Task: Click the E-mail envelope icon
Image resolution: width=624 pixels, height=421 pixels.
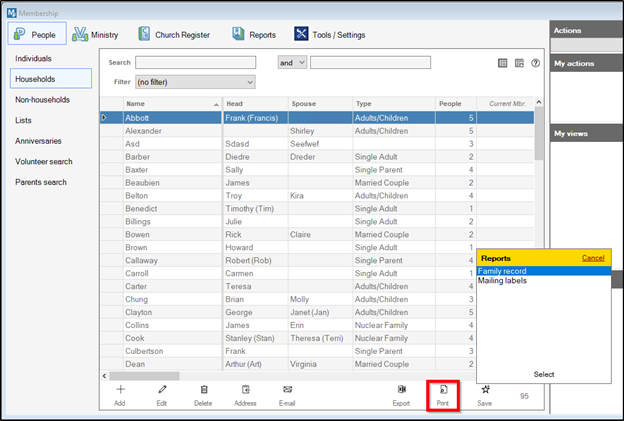Action: click(x=287, y=390)
